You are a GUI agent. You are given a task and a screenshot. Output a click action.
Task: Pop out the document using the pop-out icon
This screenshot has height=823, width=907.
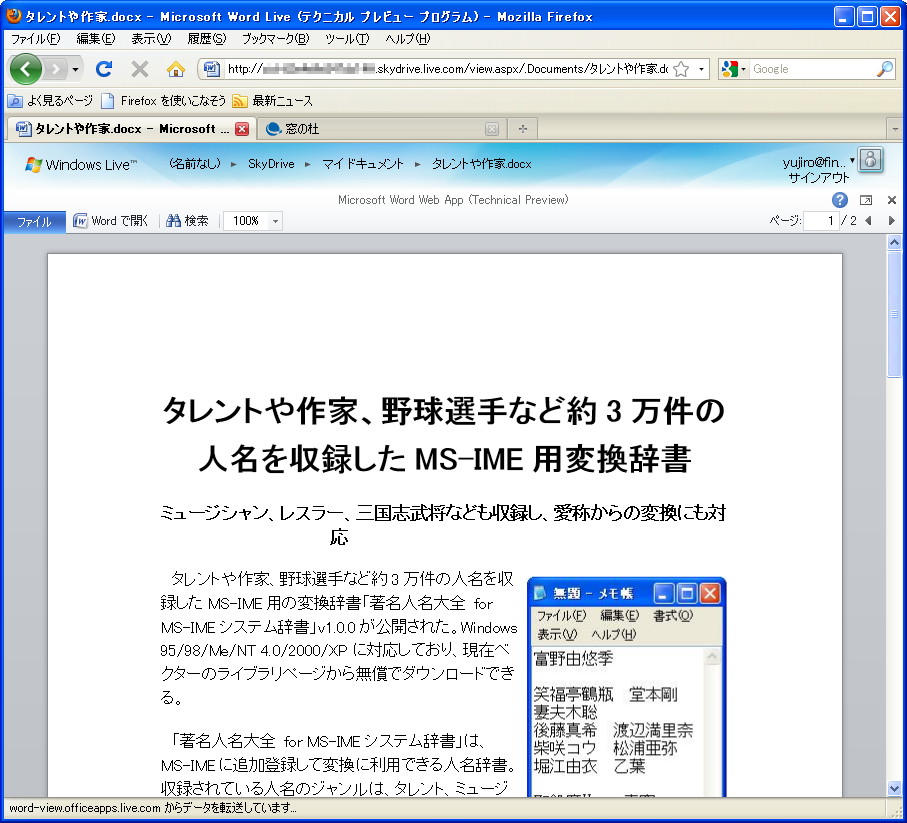[x=864, y=200]
